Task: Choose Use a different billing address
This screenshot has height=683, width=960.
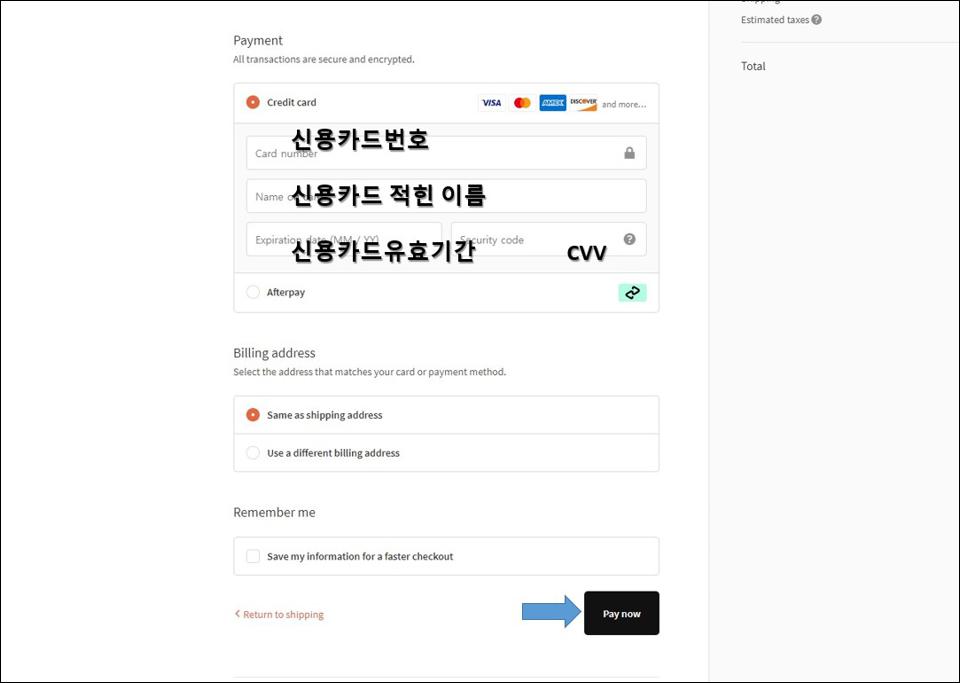Action: [x=253, y=453]
